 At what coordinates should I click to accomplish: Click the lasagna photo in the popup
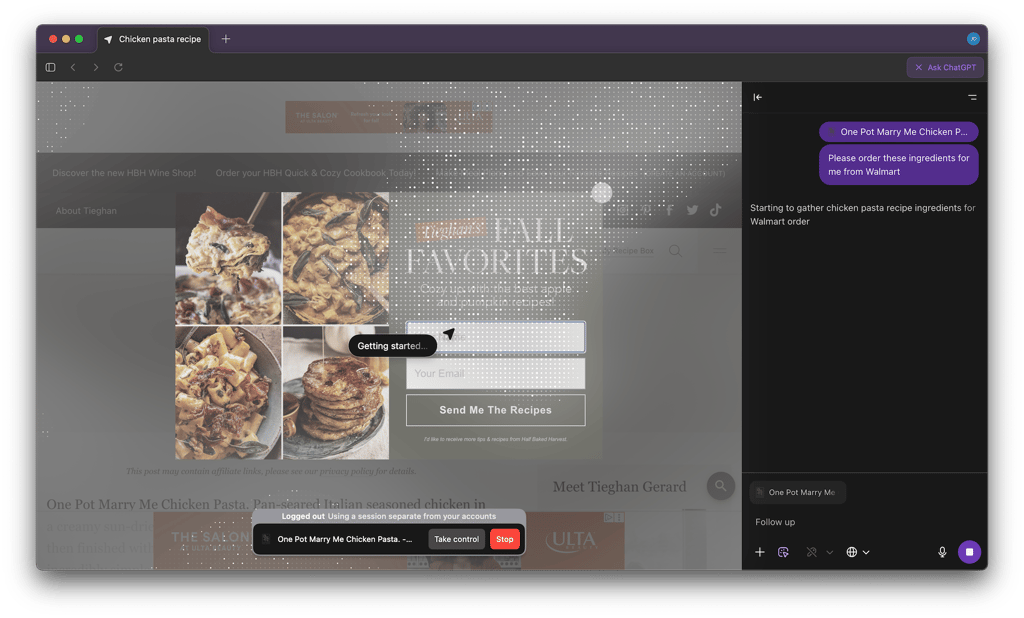tap(228, 258)
